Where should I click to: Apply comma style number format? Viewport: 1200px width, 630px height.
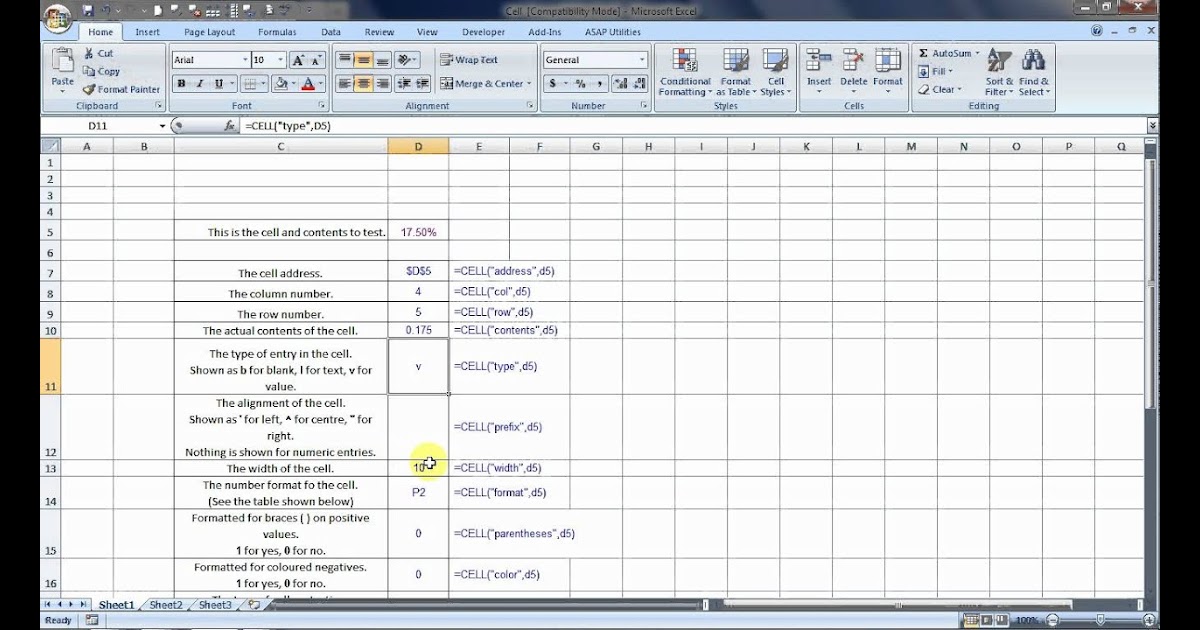pyautogui.click(x=598, y=84)
